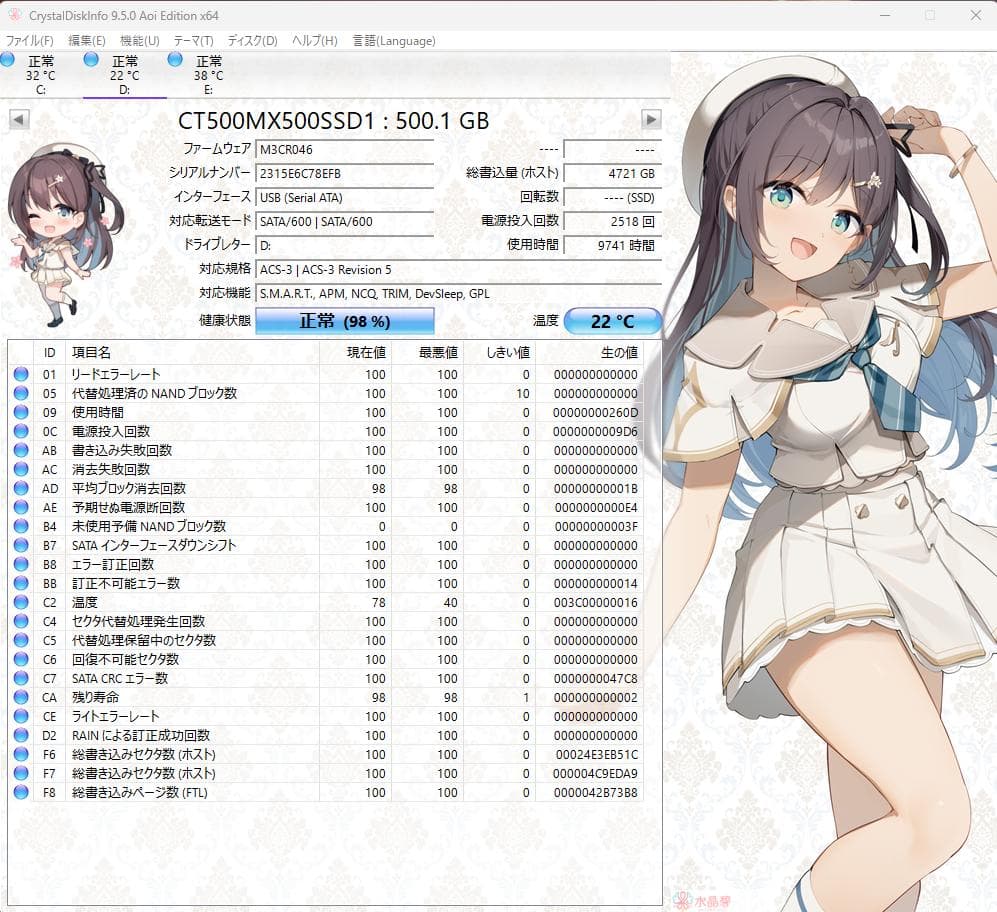The height and width of the screenshot is (912, 997).
Task: Click status icon for AC 消去失敗回数
Action: click(21, 469)
